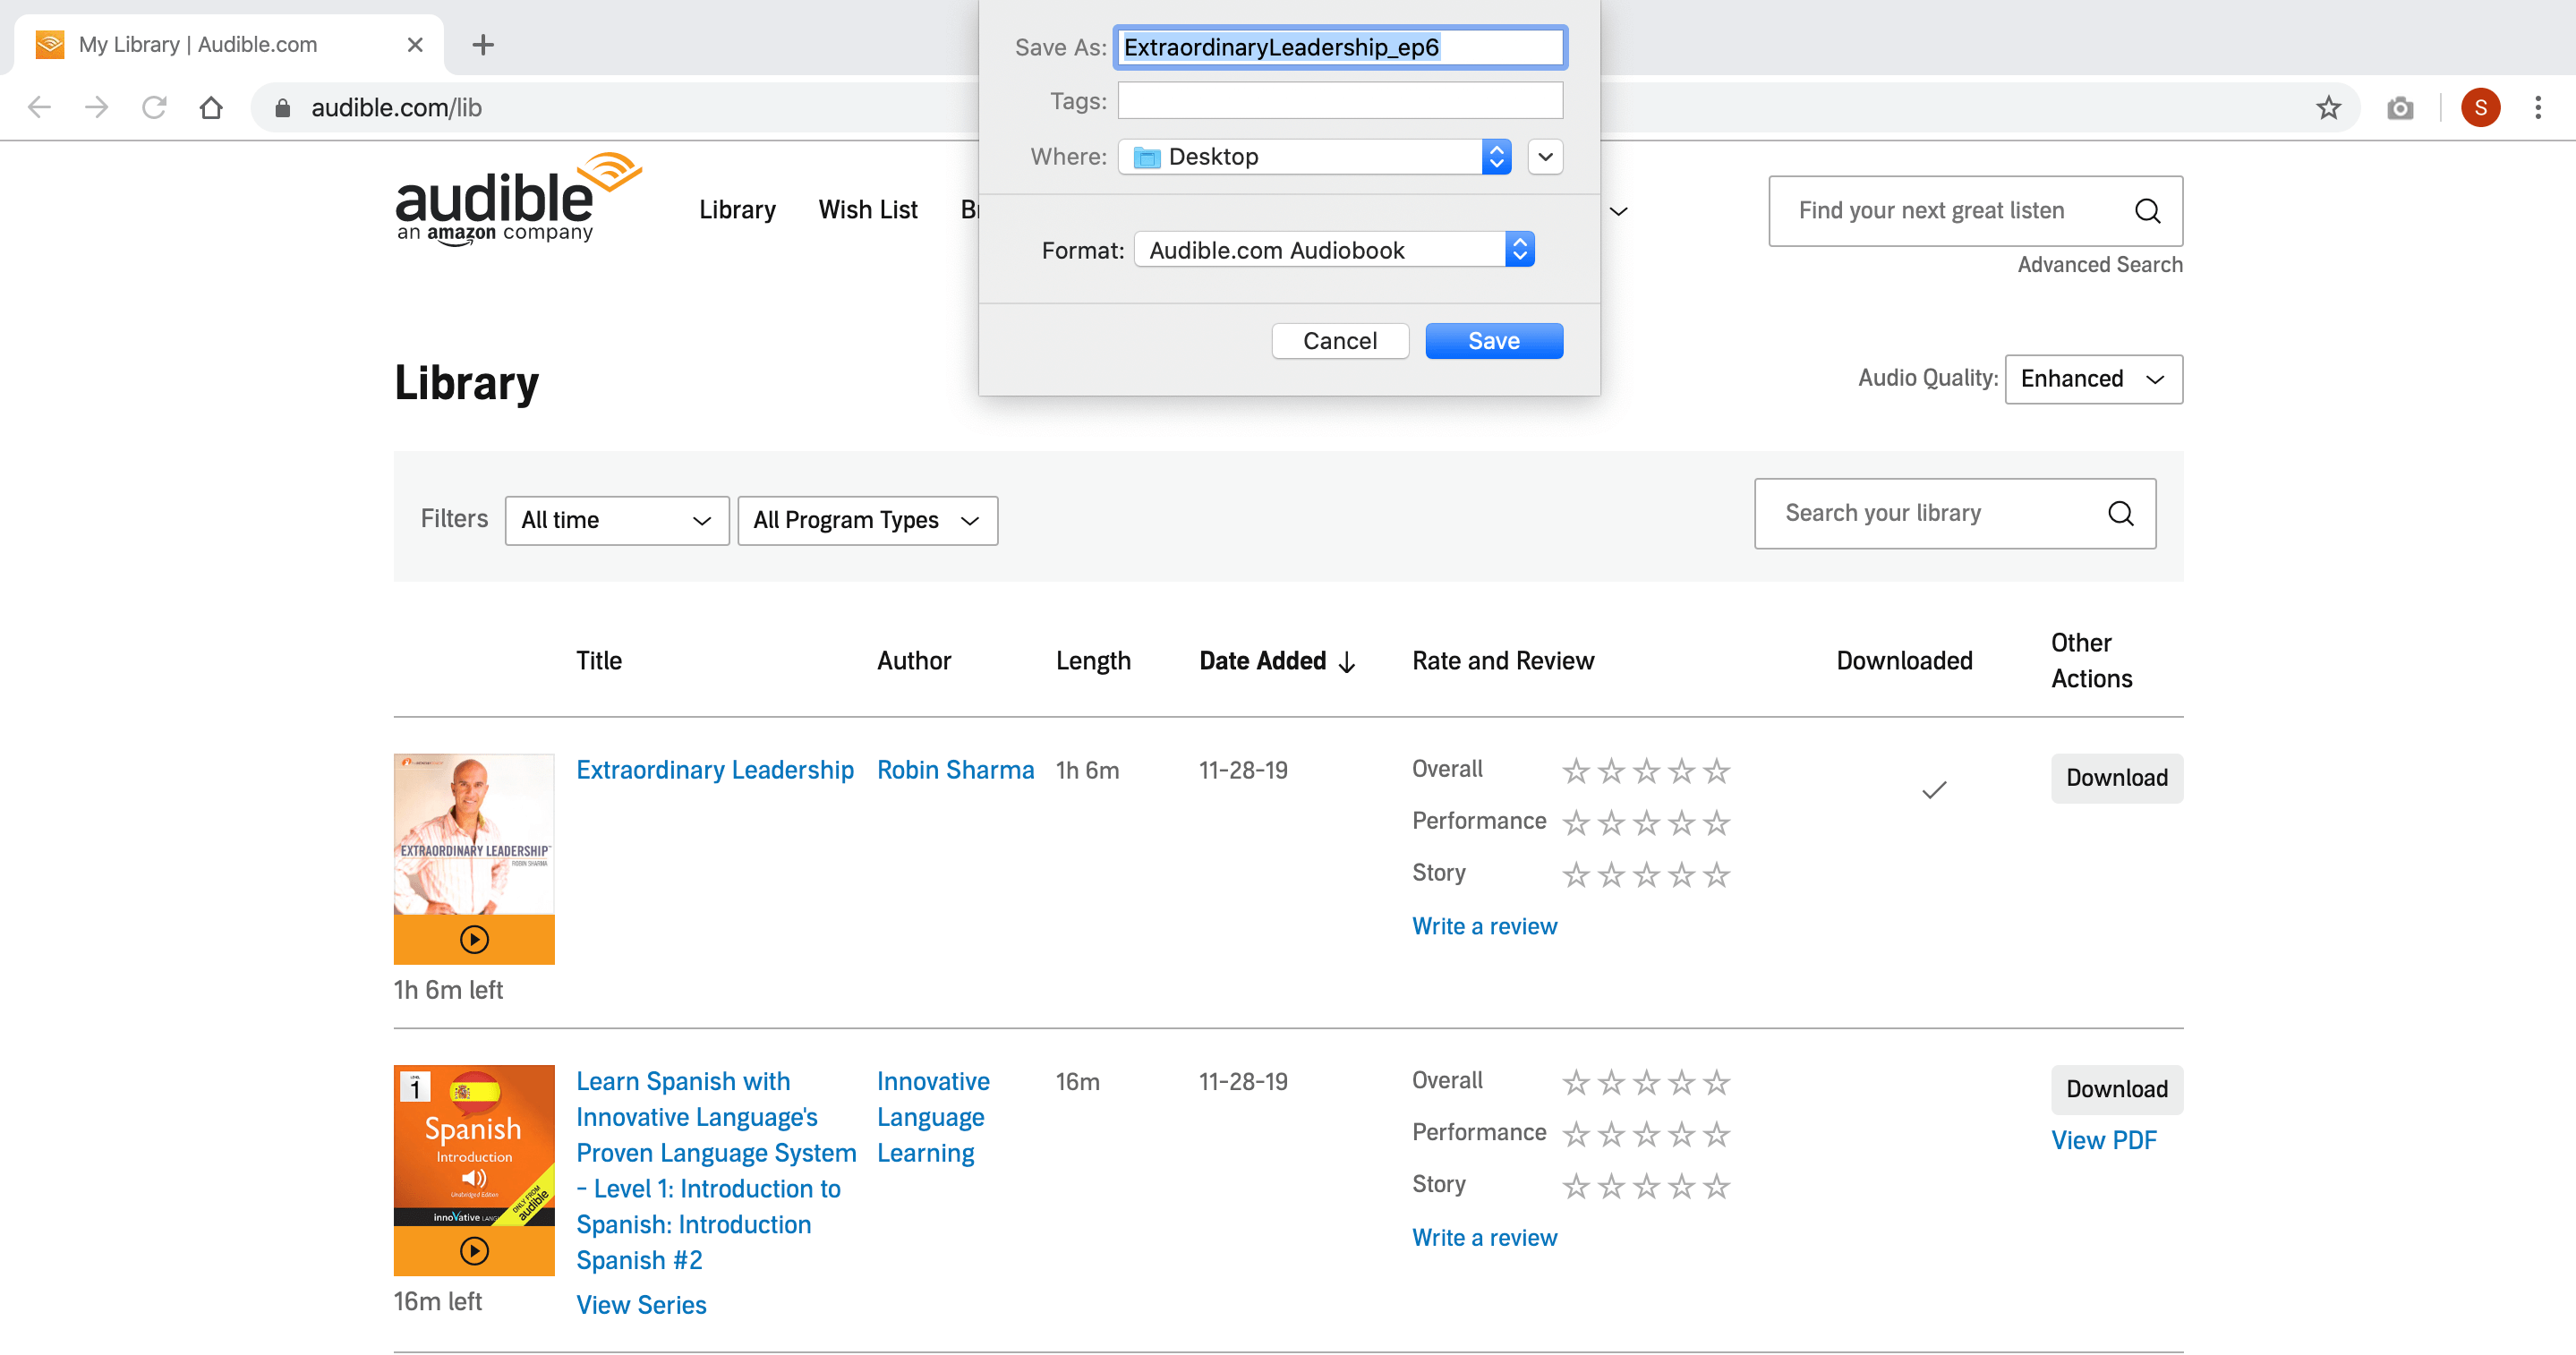This screenshot has width=2576, height=1355.
Task: Sort by the Title column header
Action: 599,661
